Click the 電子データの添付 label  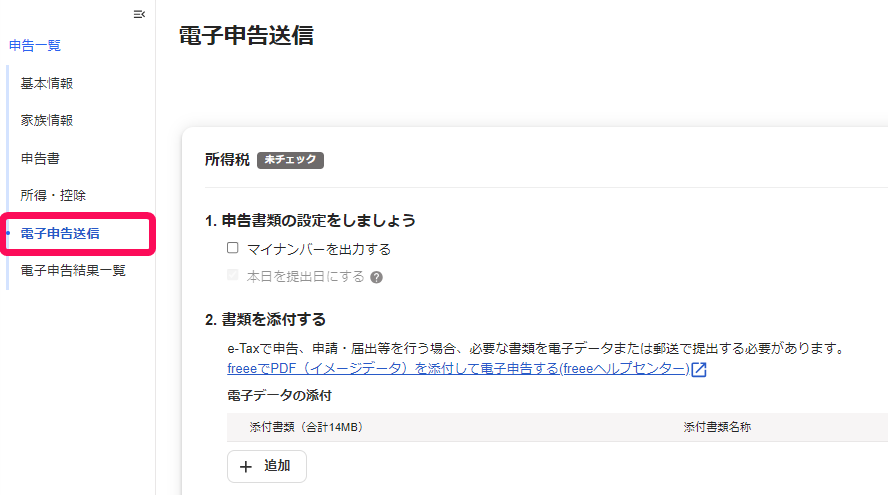click(280, 395)
